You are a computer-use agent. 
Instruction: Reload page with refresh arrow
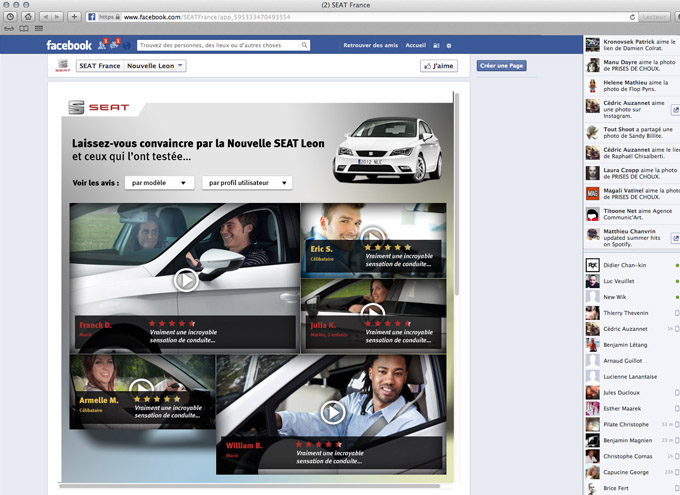[x=632, y=17]
